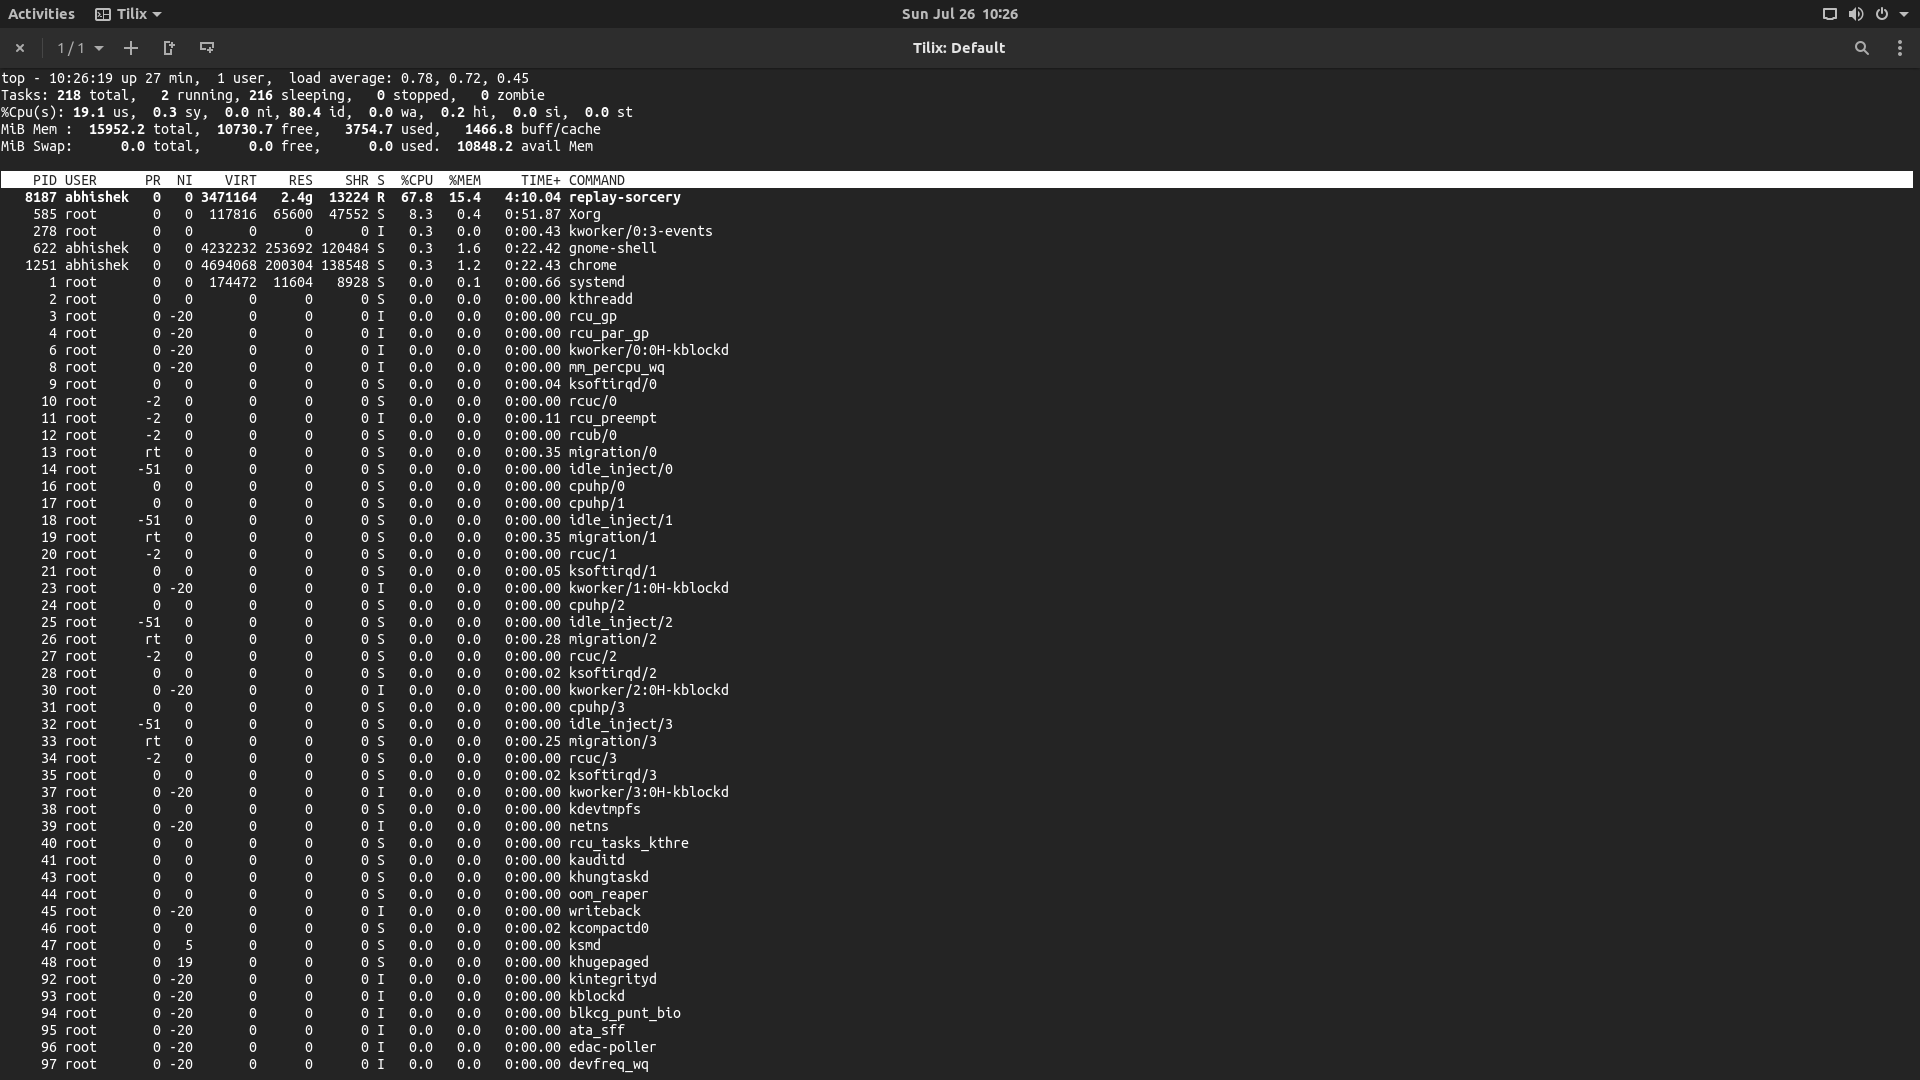Close the current terminal session
Screen dimensions: 1920x1080
(x=20, y=48)
